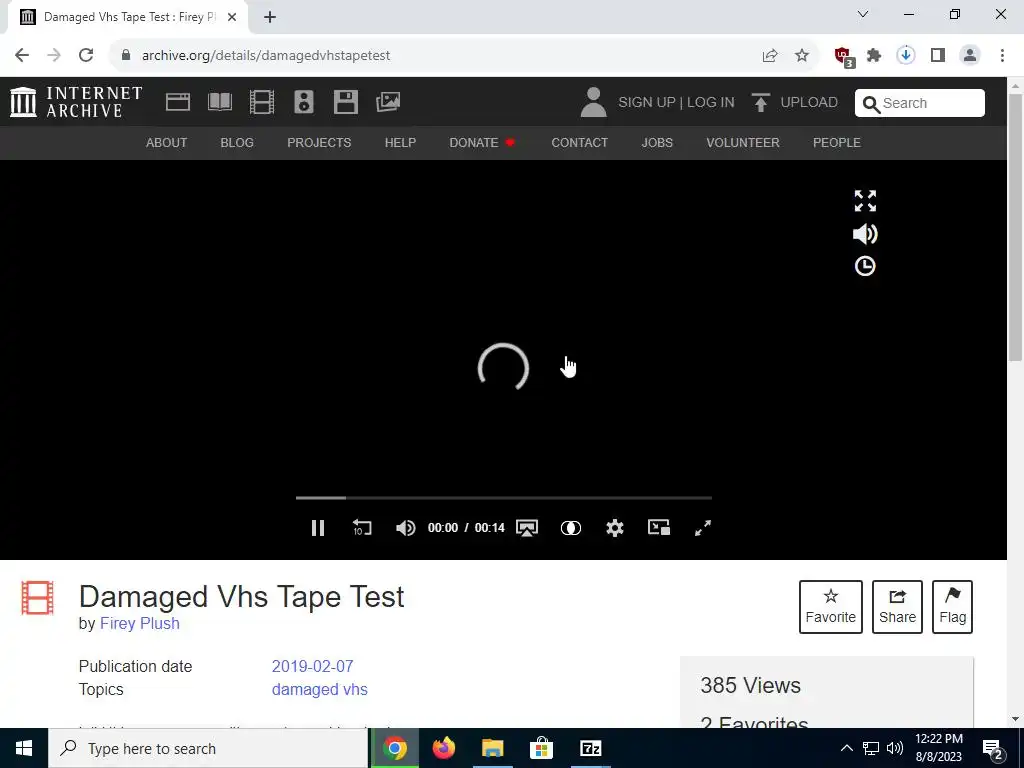Viewport: 1024px width, 768px height.
Task: Toggle the captions/contrast circle icon
Action: pyautogui.click(x=571, y=528)
